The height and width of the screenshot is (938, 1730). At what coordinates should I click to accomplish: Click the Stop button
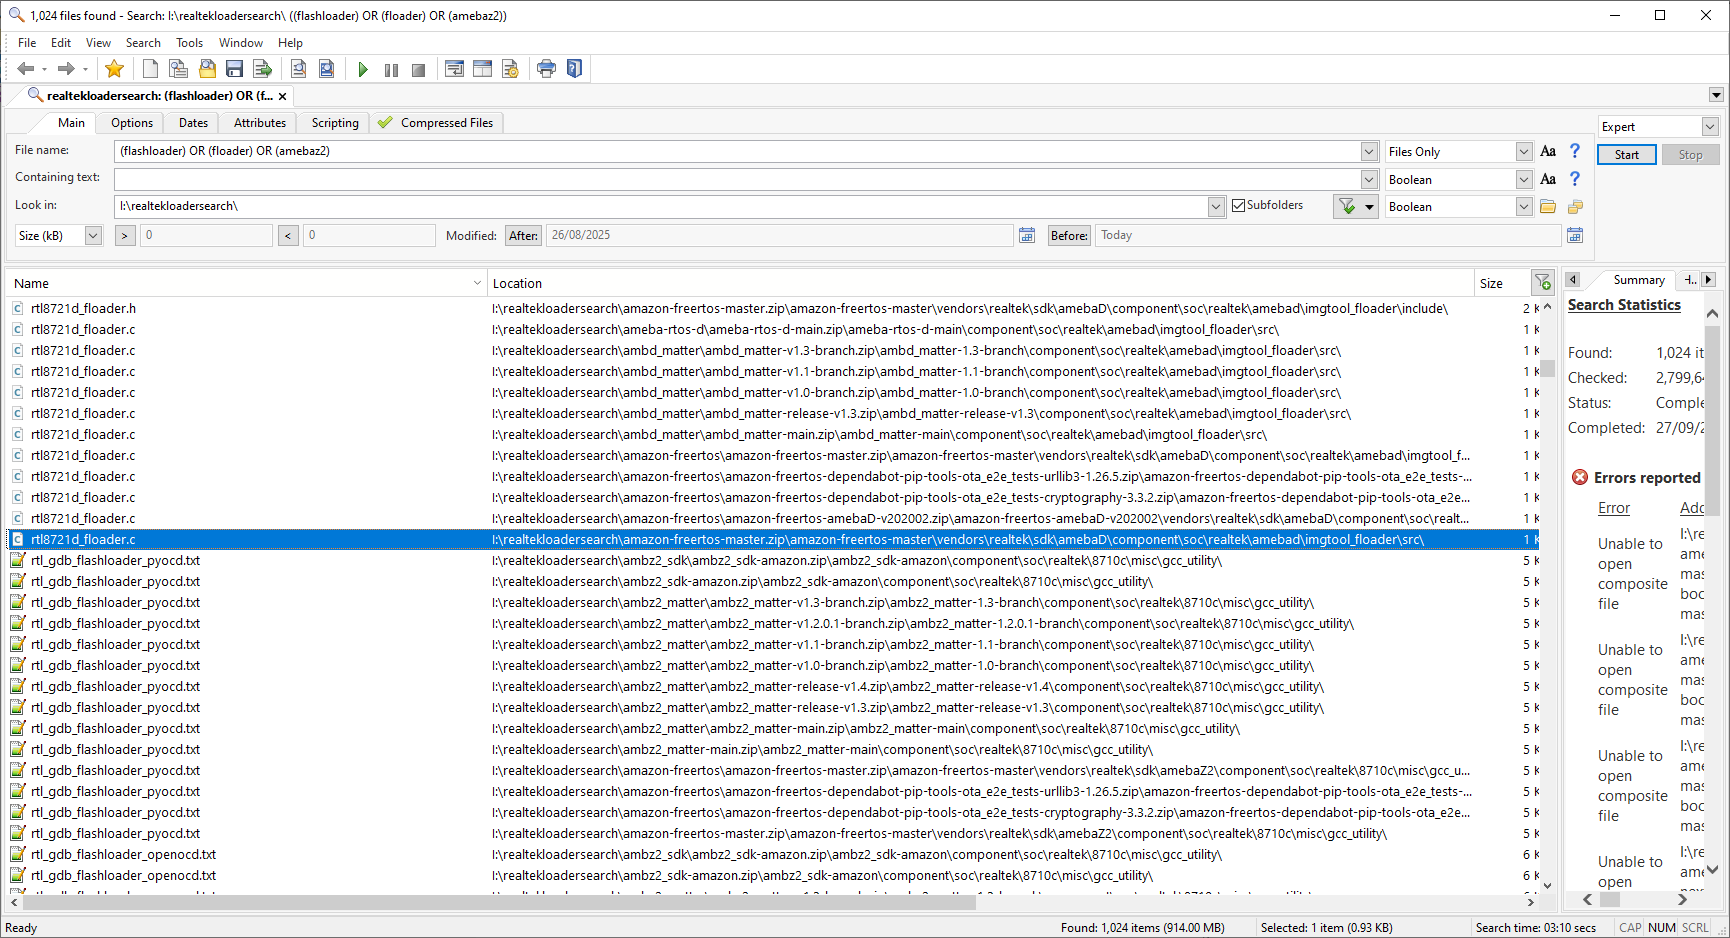1690,155
